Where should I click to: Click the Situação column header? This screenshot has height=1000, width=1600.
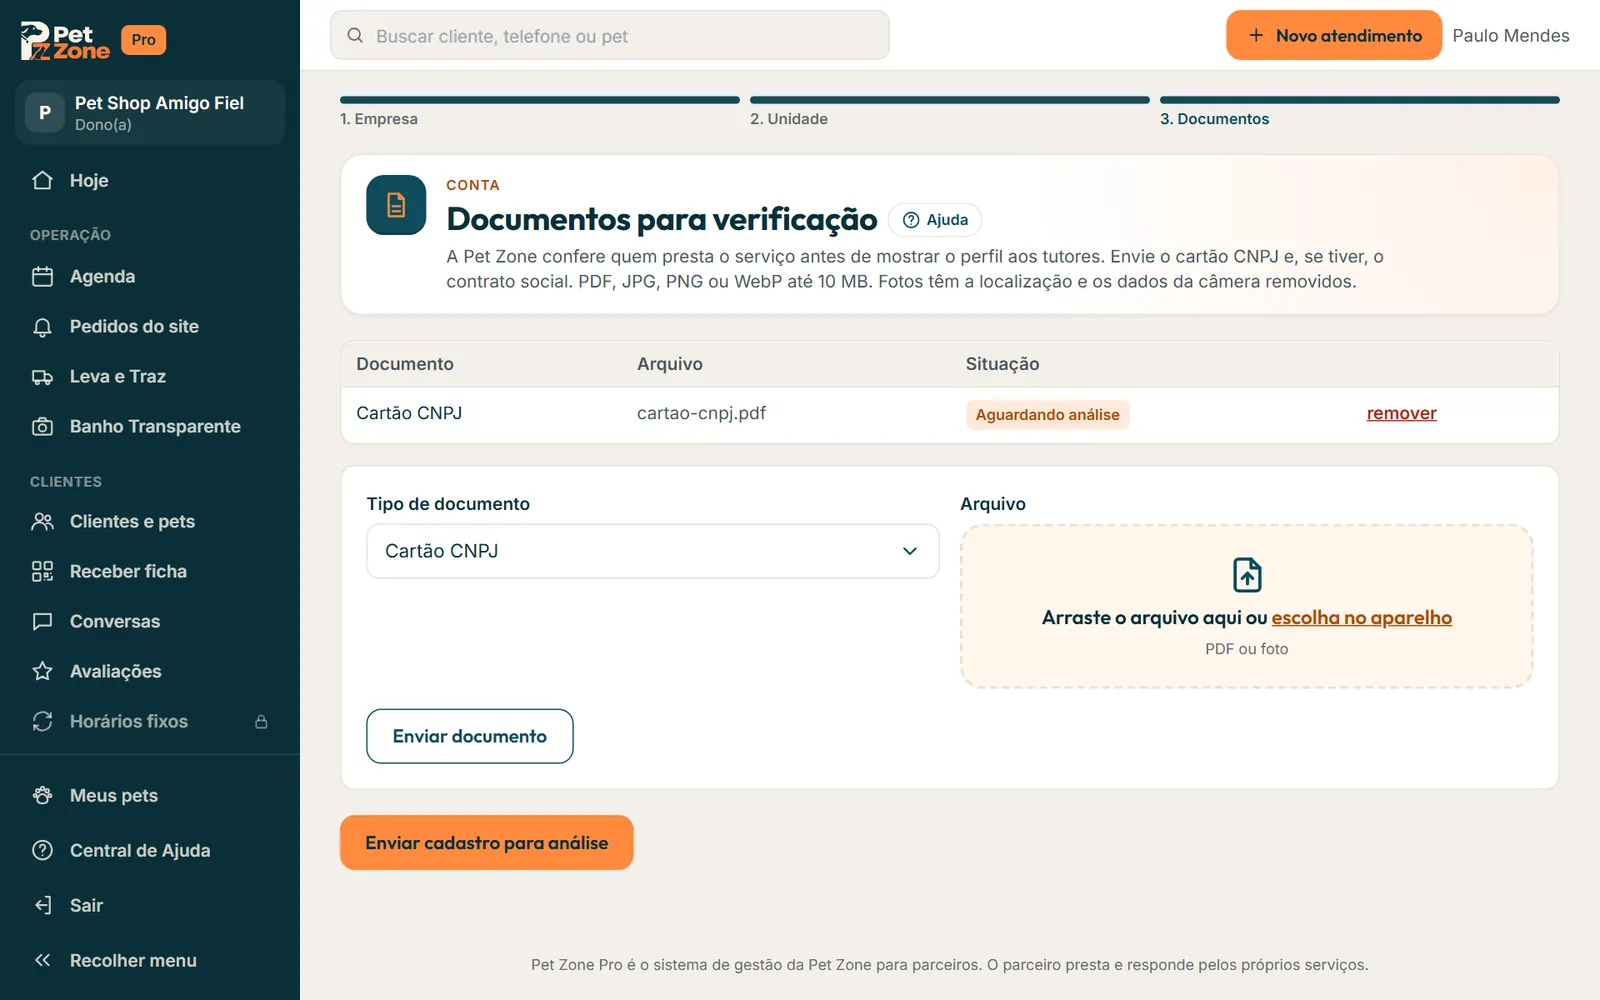(1002, 364)
